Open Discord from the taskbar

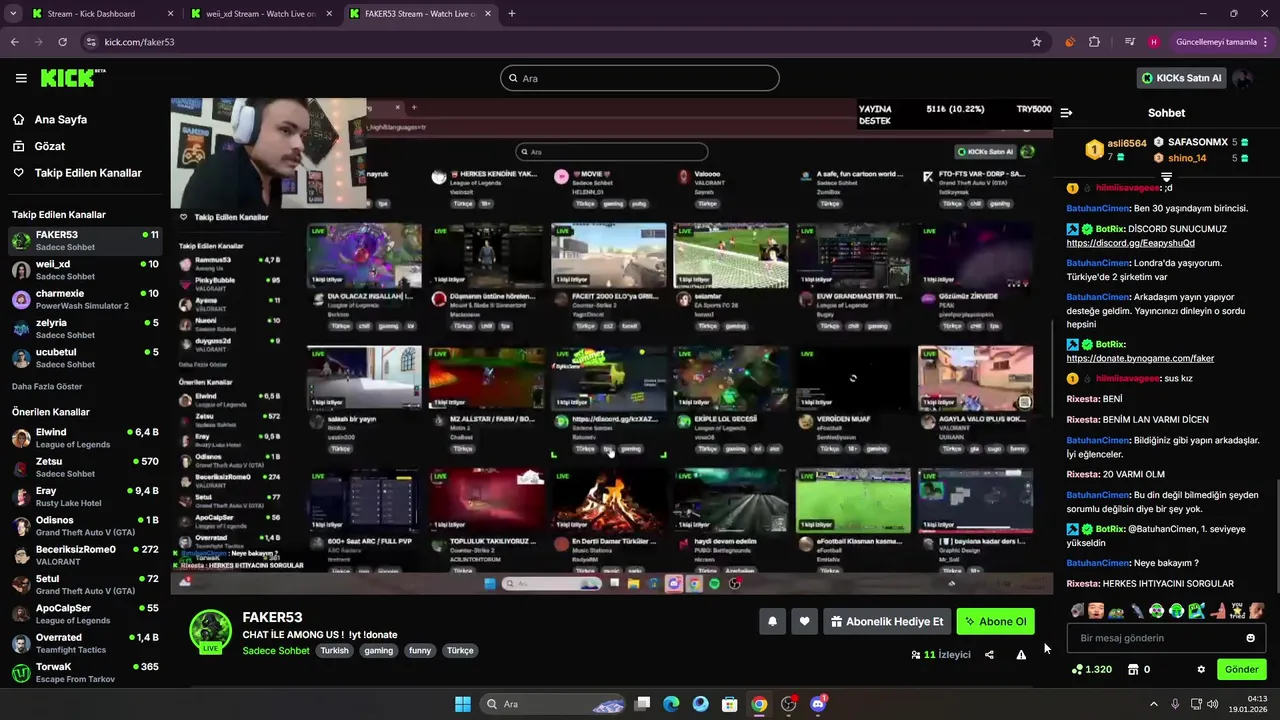point(818,704)
